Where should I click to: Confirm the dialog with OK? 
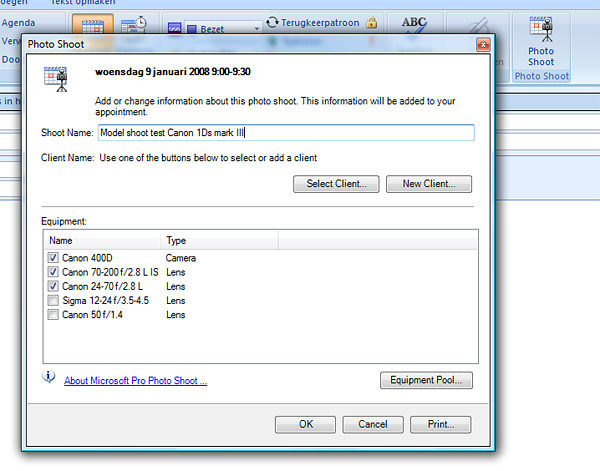305,425
